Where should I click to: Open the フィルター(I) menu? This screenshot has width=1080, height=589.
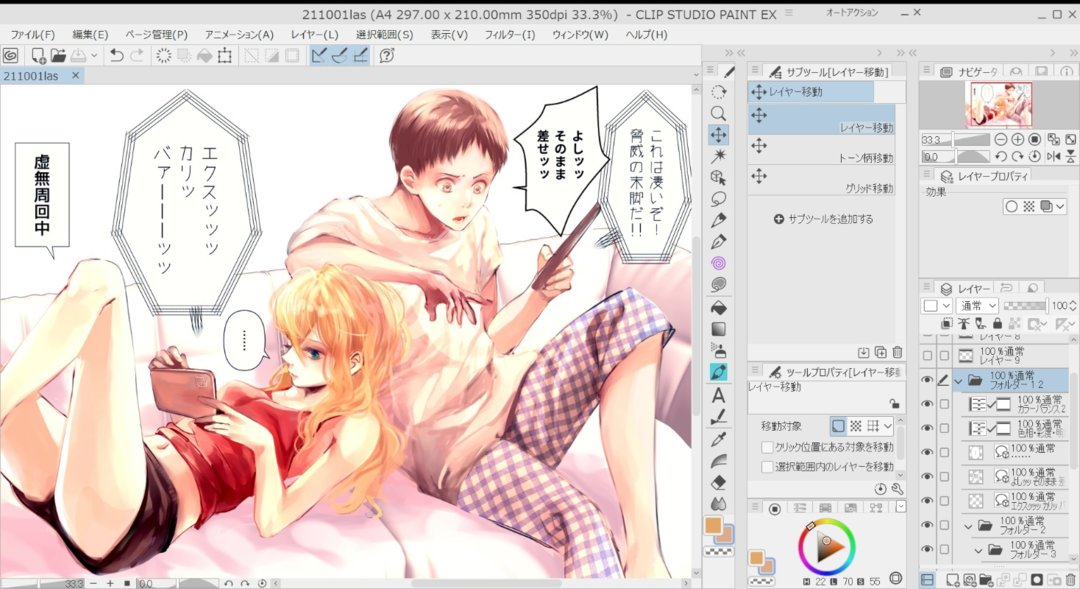click(x=510, y=34)
